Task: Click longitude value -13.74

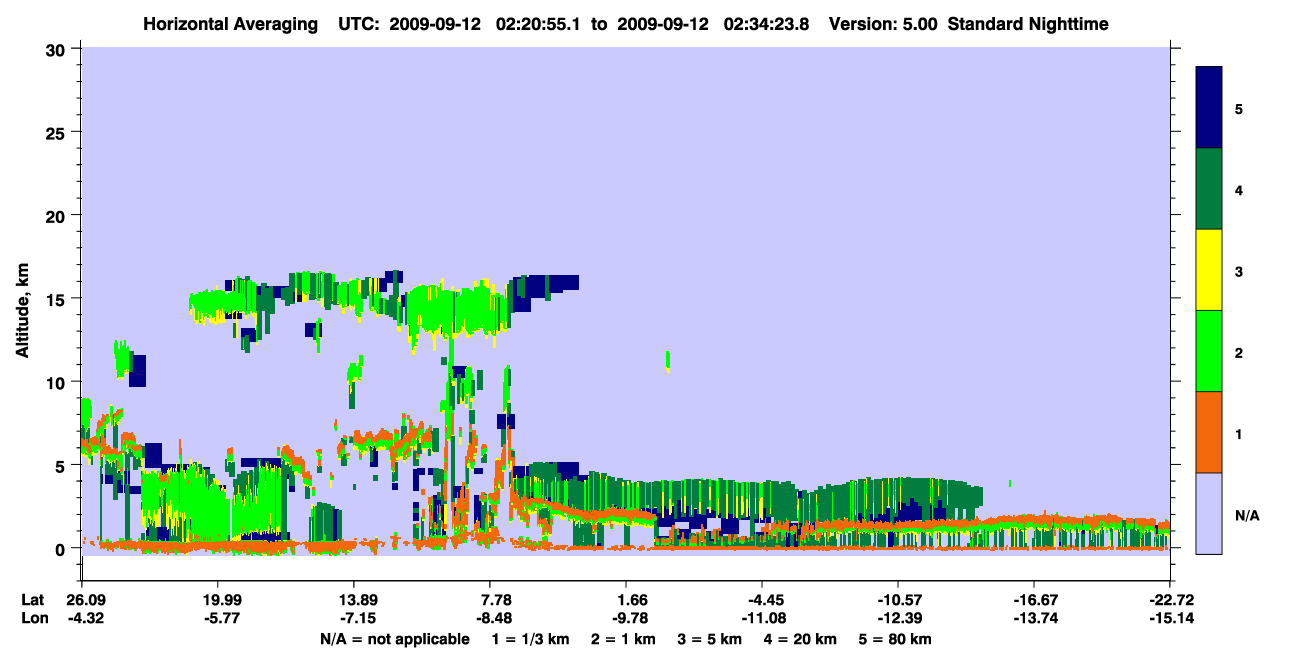Action: click(x=1034, y=618)
